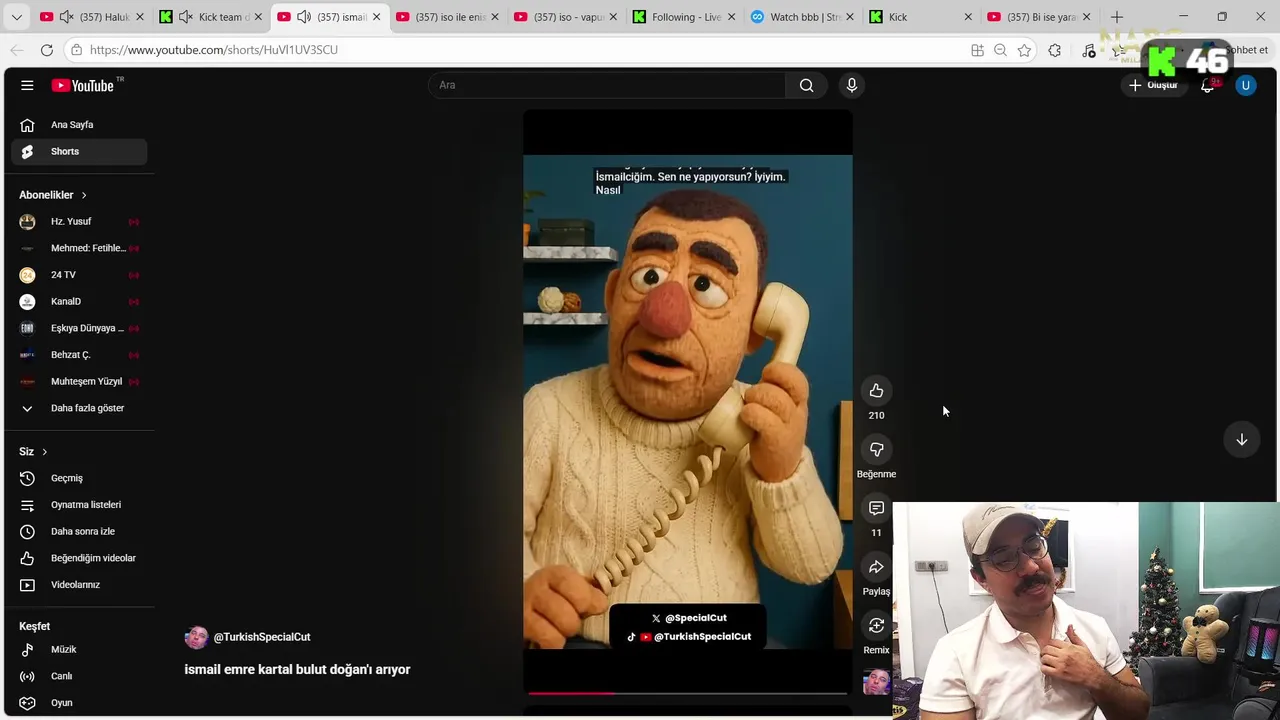
Task: Open Muhteşem Yüzyıl subscription
Action: pyautogui.click(x=80, y=381)
